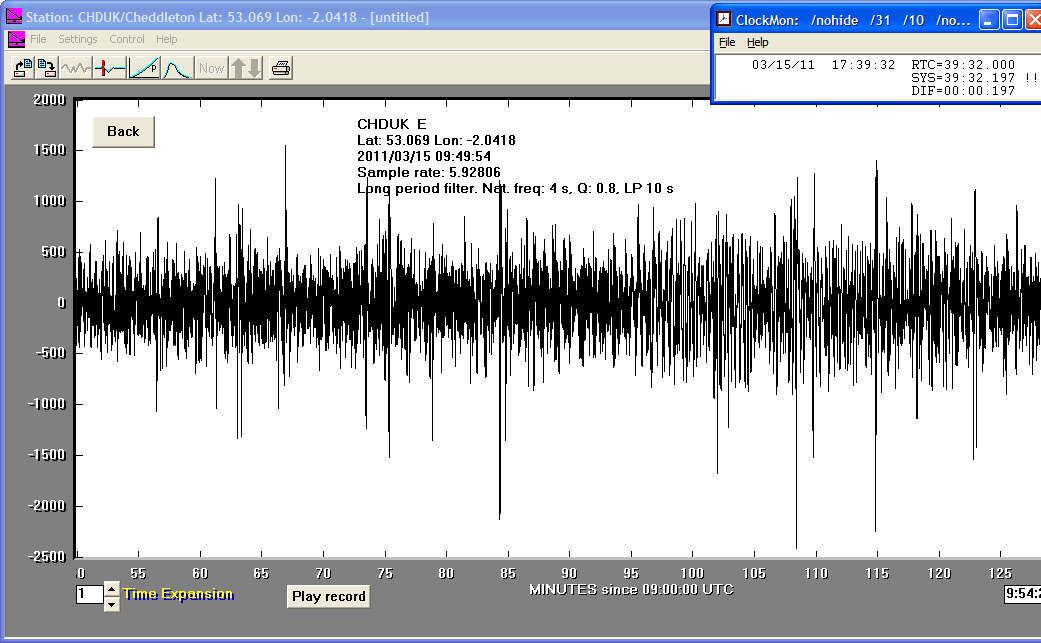Open the Help menu in ClockMon window
Screen dimensions: 1041x643
point(758,42)
